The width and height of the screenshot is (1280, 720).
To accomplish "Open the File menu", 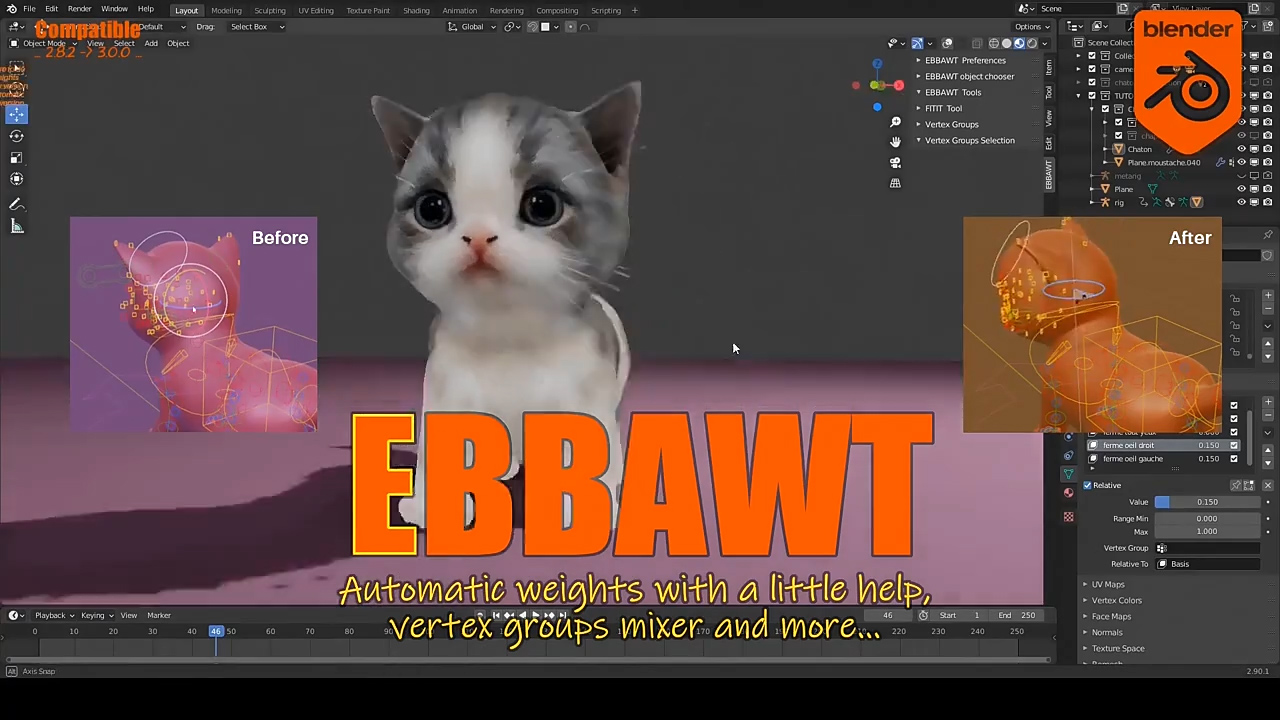I will (x=30, y=9).
